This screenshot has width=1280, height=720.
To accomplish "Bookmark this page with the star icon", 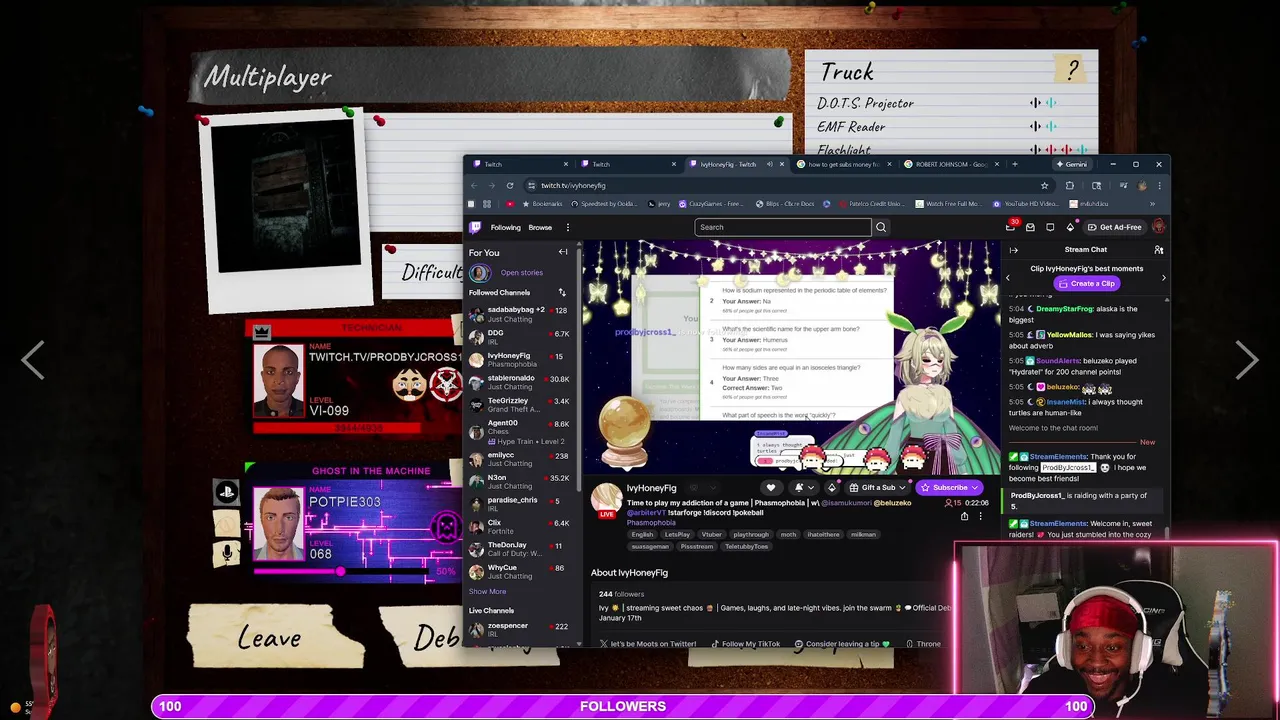I will coord(1044,185).
